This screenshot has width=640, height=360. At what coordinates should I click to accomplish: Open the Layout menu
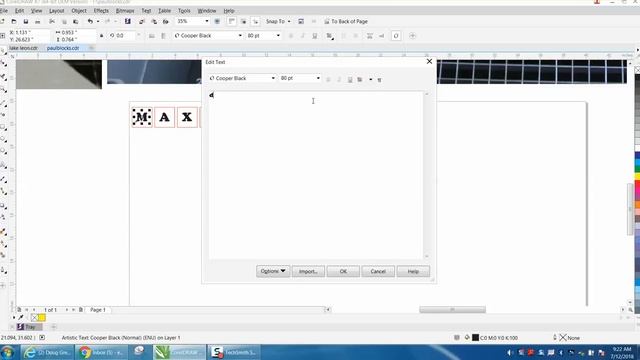point(56,11)
